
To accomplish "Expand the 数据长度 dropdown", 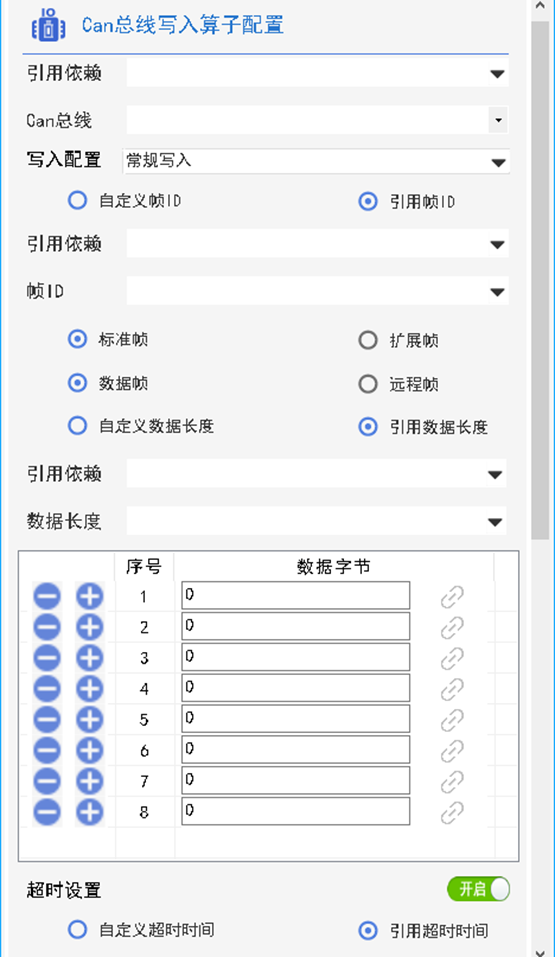I will pos(316,521).
